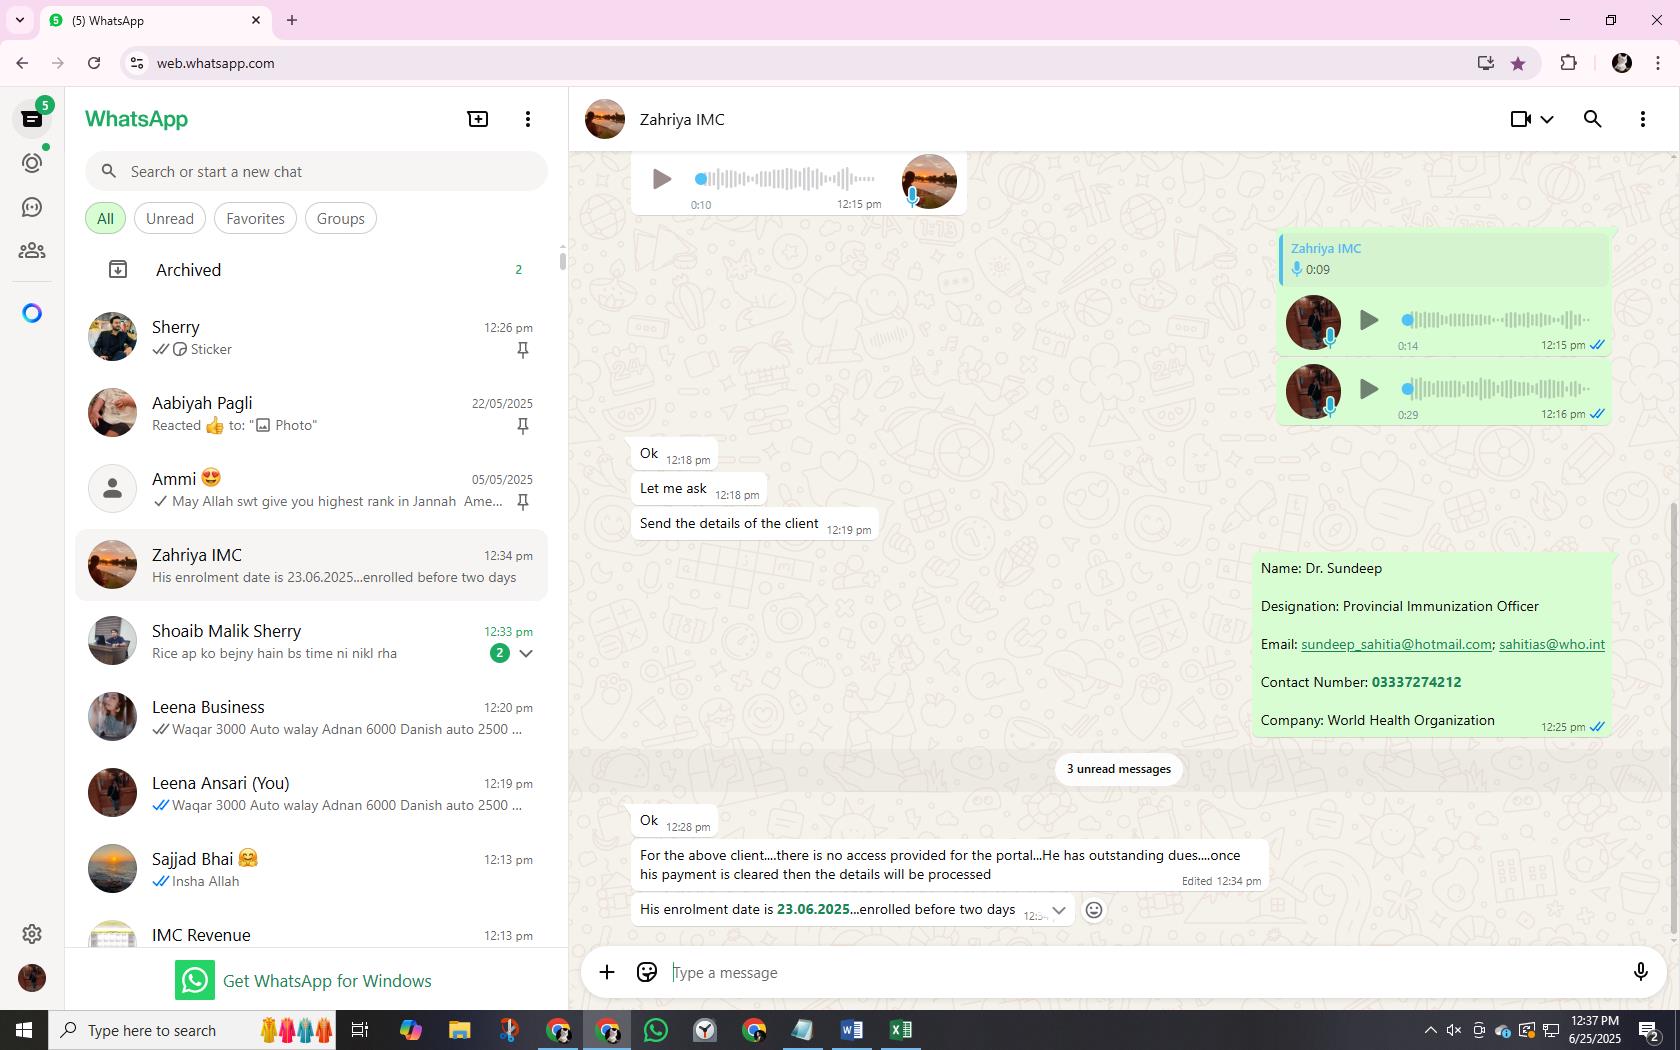Open the chat list menu (three dots)
Viewport: 1680px width, 1050px height.
(528, 119)
